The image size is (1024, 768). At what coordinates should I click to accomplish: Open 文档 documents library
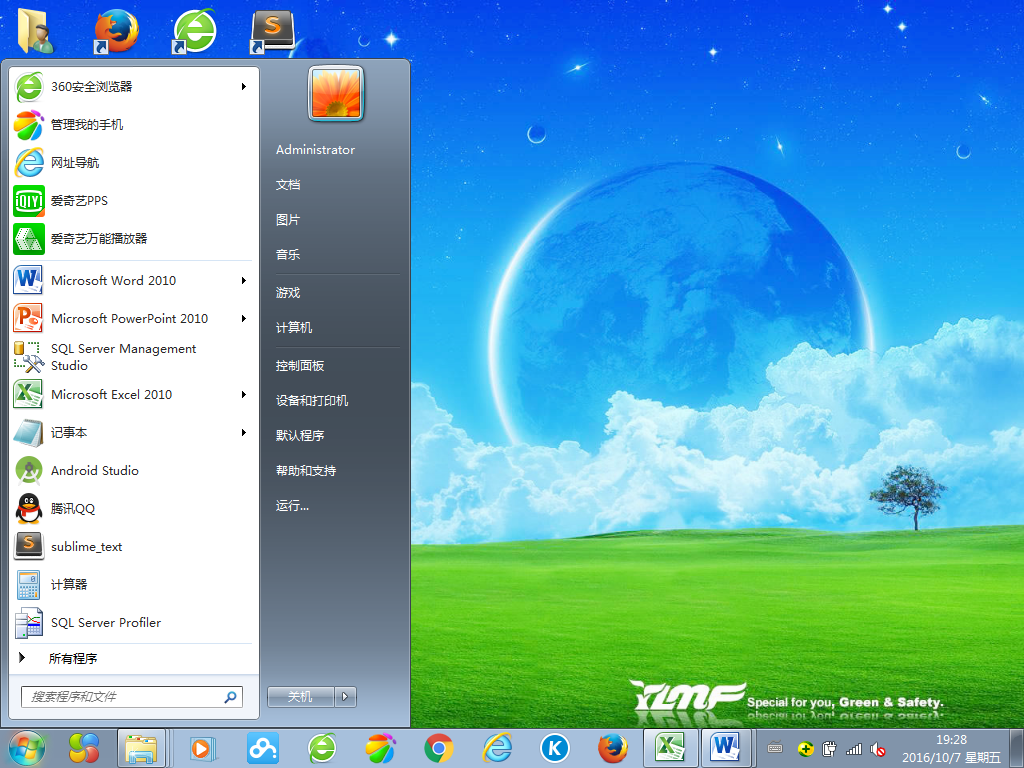coord(288,185)
